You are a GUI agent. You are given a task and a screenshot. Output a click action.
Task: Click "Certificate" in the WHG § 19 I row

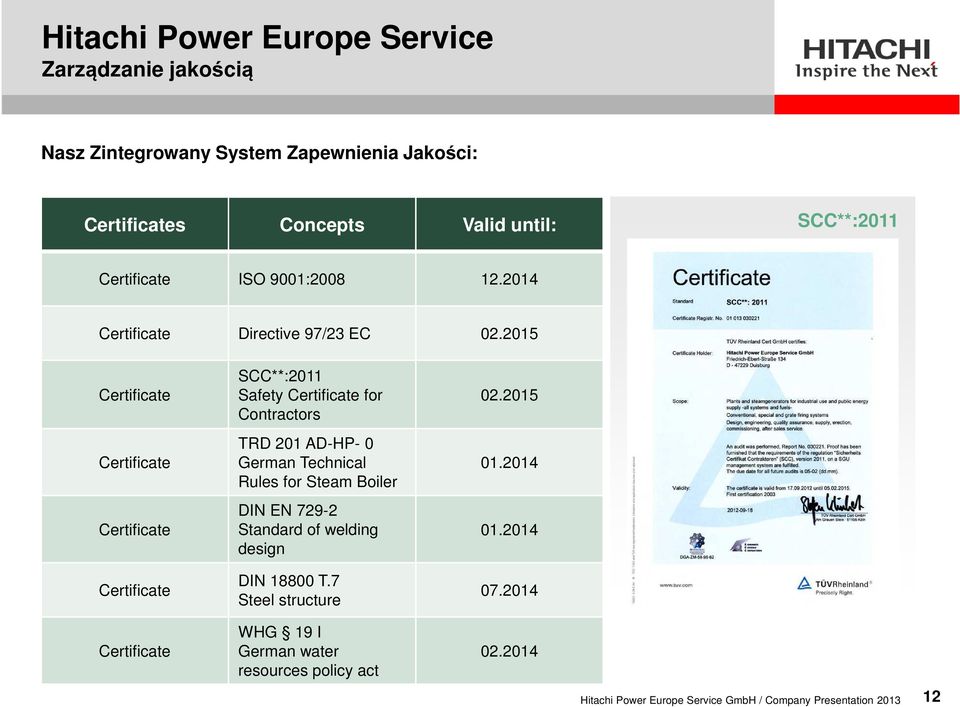point(135,651)
